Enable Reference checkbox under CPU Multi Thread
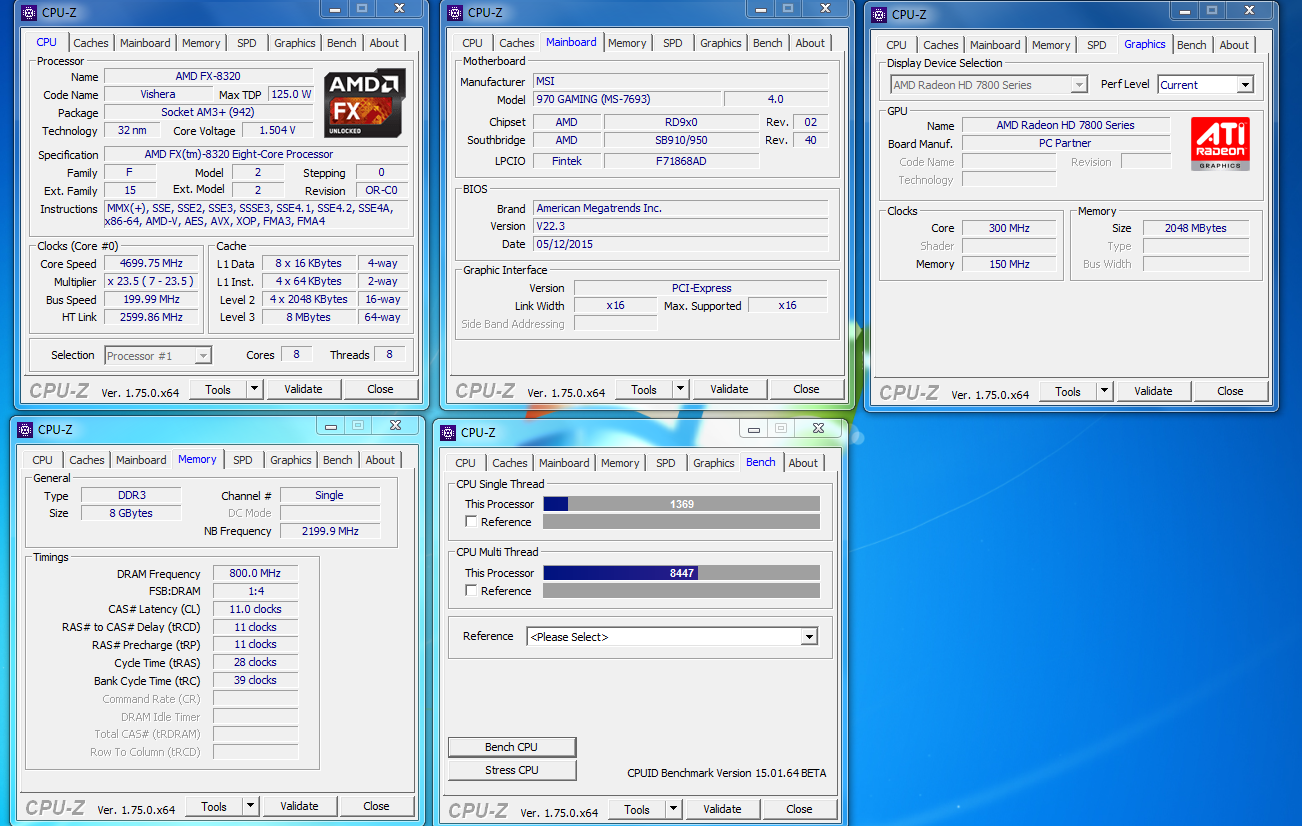 (x=471, y=591)
